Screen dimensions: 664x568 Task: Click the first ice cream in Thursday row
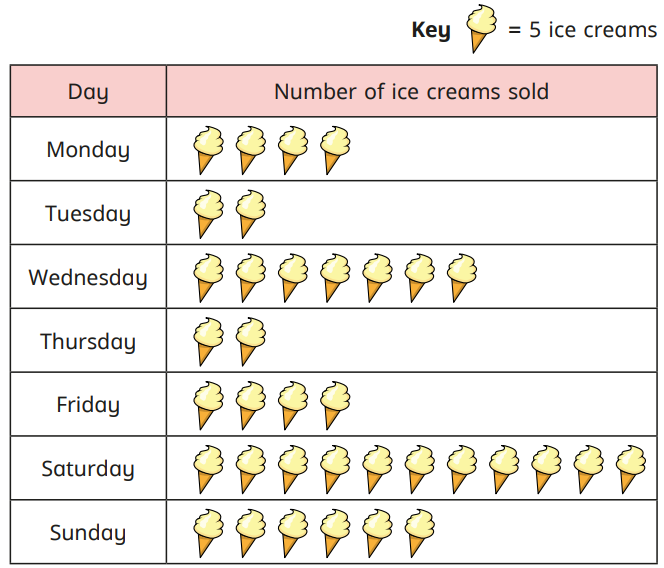point(208,341)
